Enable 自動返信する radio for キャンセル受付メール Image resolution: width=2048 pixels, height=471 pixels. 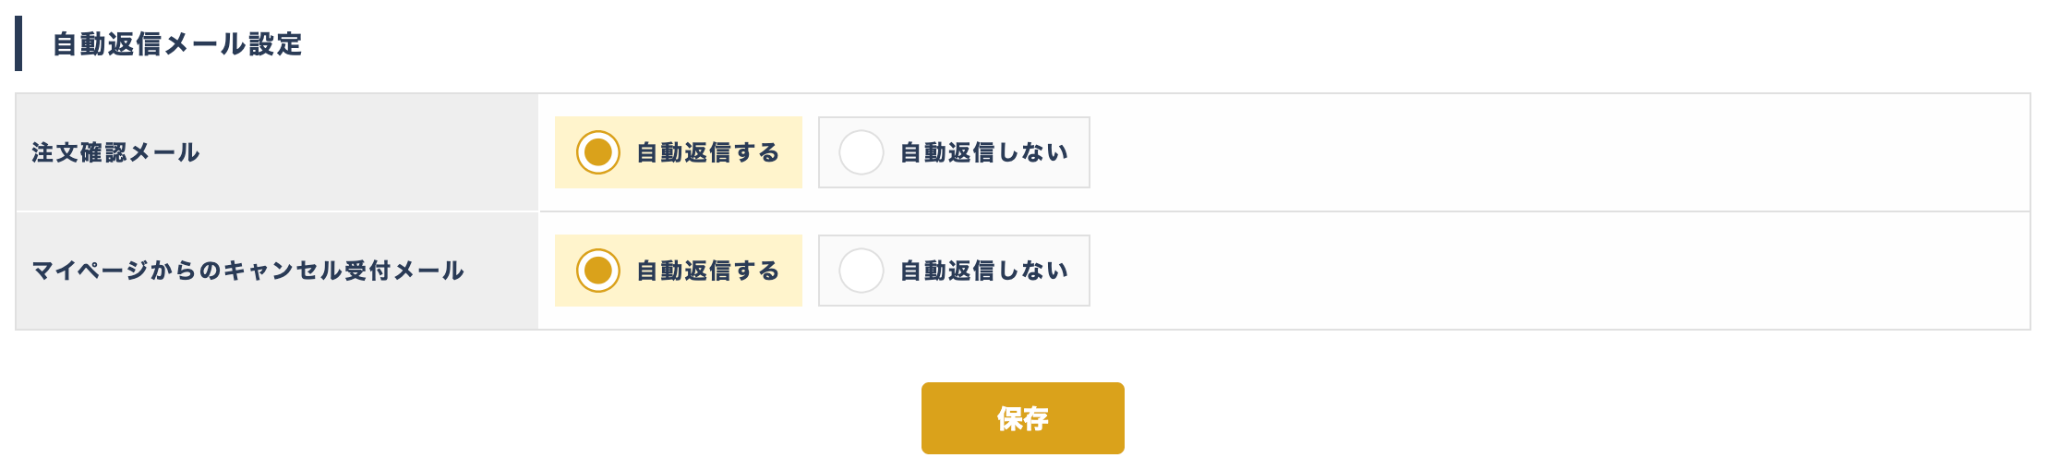click(x=598, y=271)
